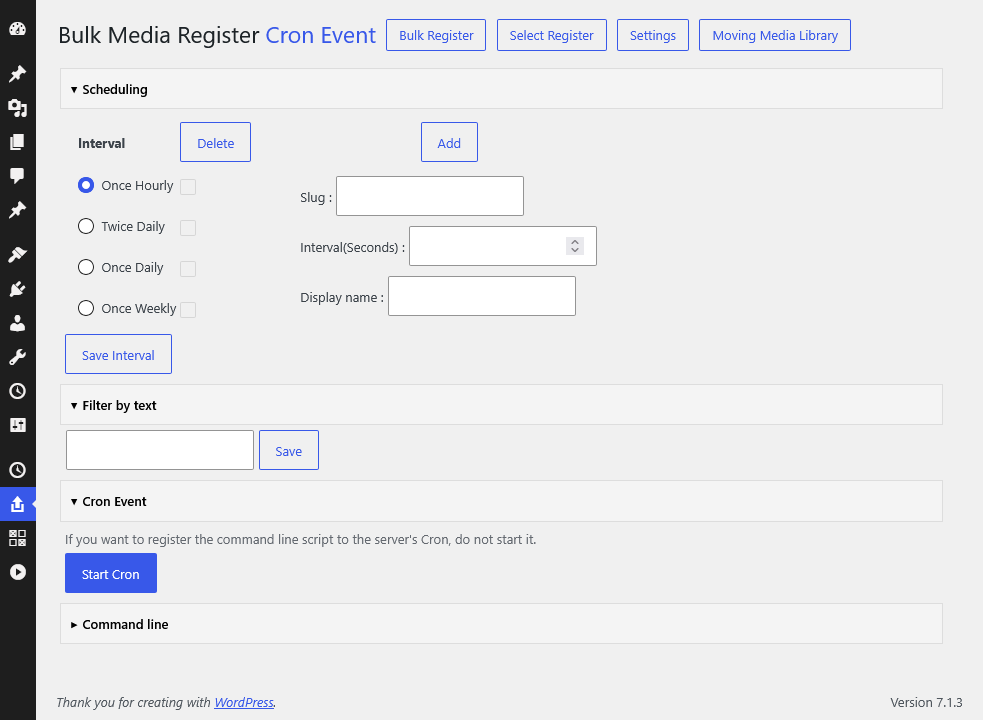Open the Moving Media Library tab
The height and width of the screenshot is (720, 983).
pos(775,35)
